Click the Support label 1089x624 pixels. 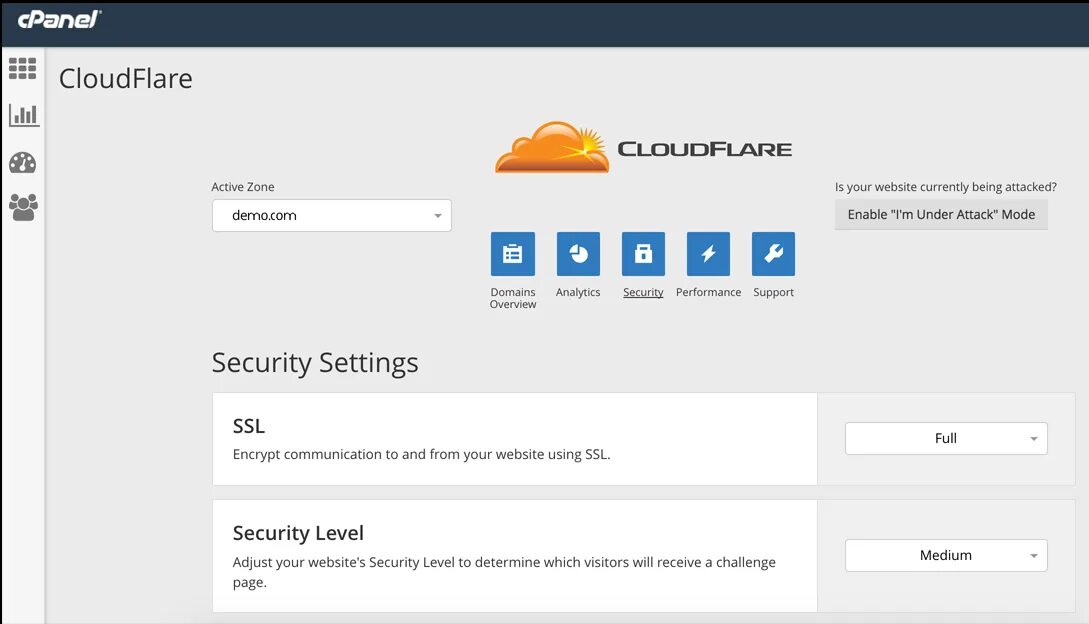(x=773, y=293)
